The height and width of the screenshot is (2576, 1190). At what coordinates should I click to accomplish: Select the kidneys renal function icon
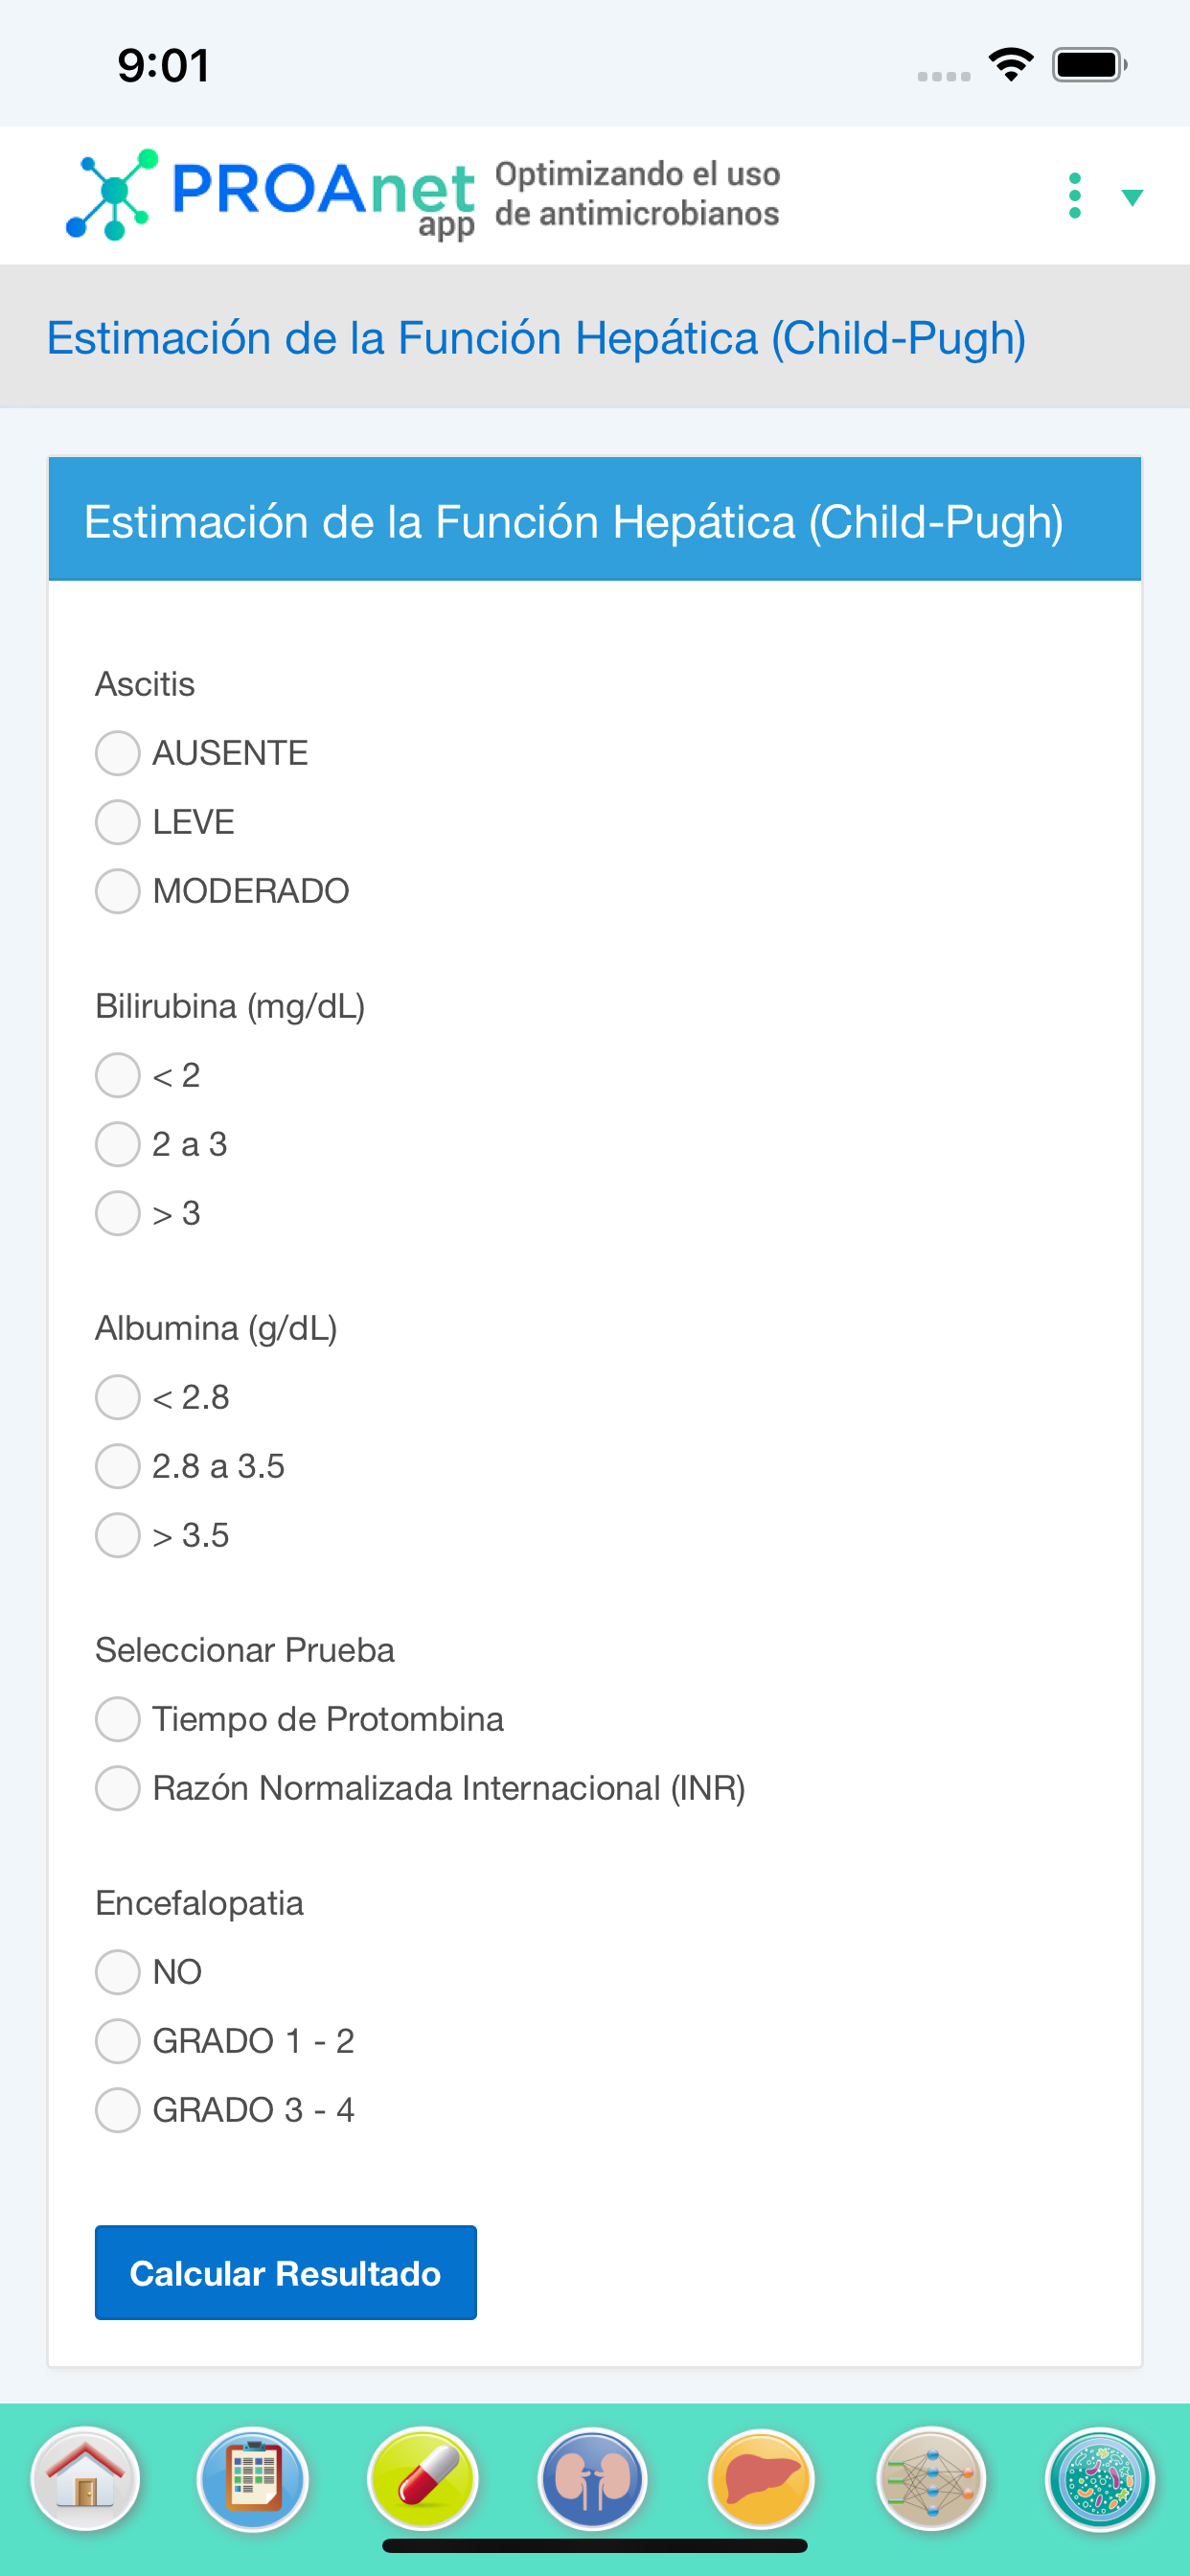pyautogui.click(x=592, y=2480)
